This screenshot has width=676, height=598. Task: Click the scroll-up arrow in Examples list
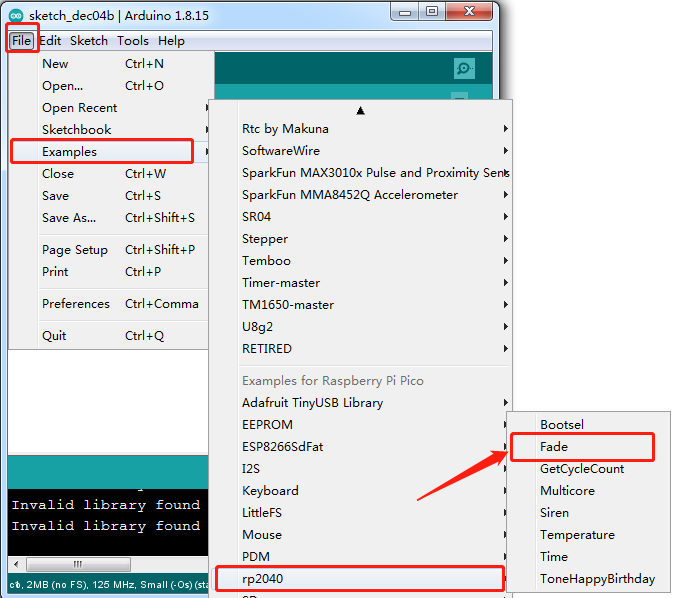click(360, 111)
